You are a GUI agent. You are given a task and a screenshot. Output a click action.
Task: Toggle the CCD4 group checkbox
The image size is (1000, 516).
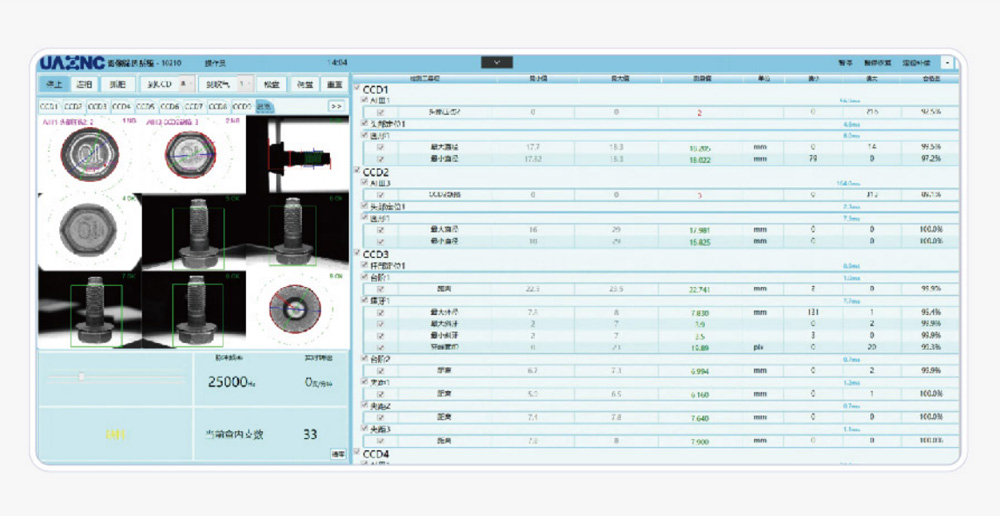pyautogui.click(x=358, y=454)
